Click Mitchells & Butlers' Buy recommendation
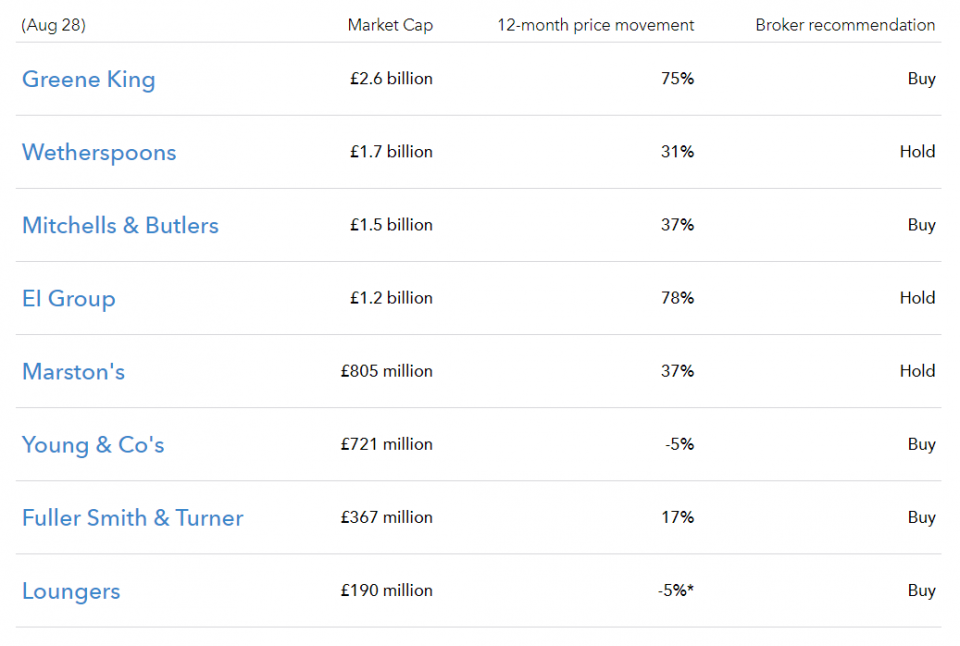 (x=921, y=225)
